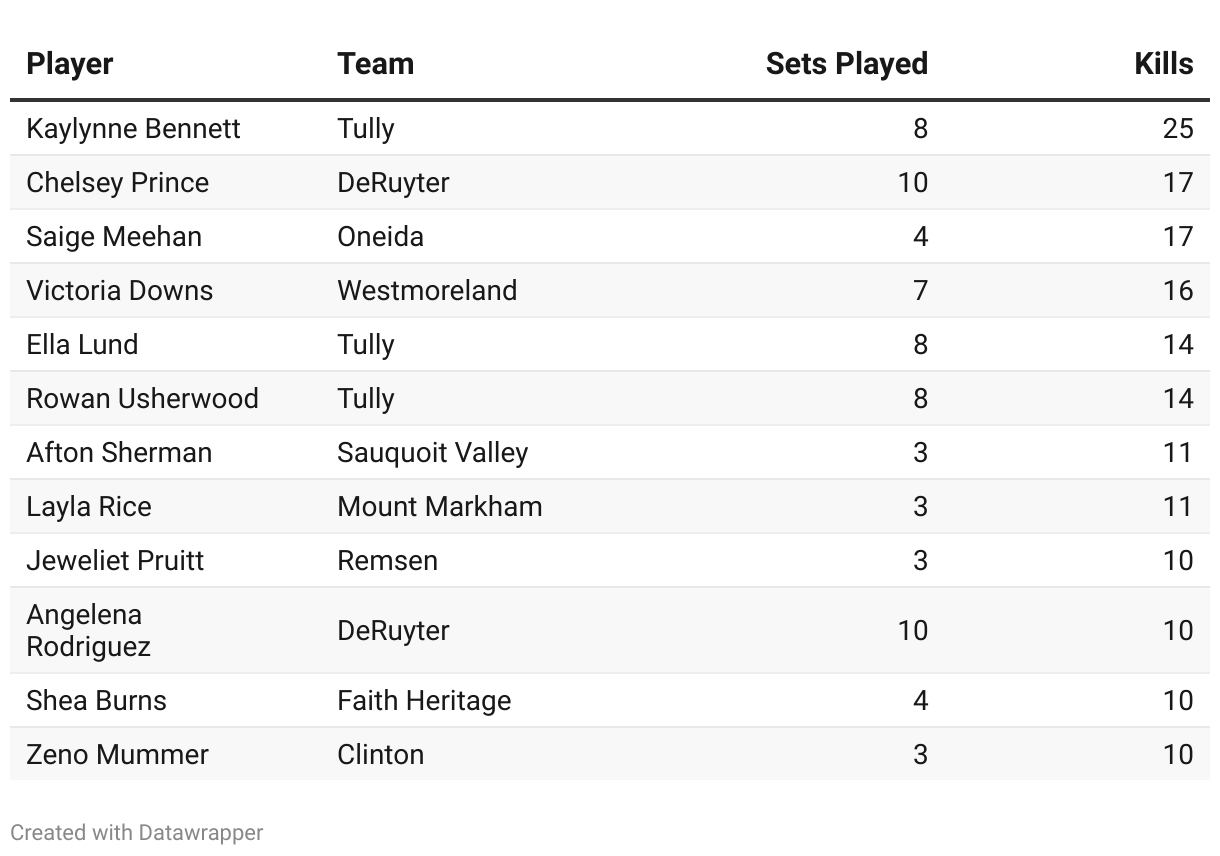Click the Player column header
The height and width of the screenshot is (856, 1220).
pos(70,64)
